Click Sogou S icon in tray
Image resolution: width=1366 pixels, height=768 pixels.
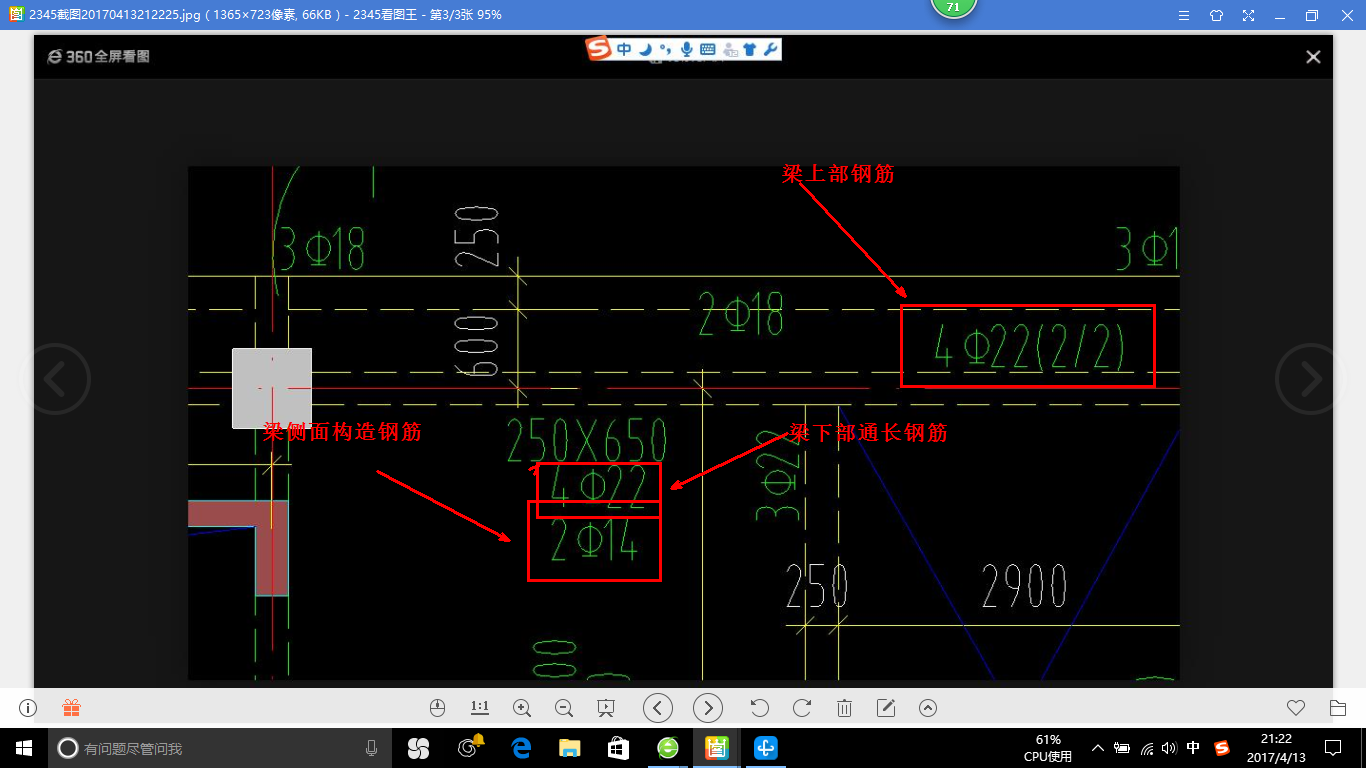[1222, 748]
